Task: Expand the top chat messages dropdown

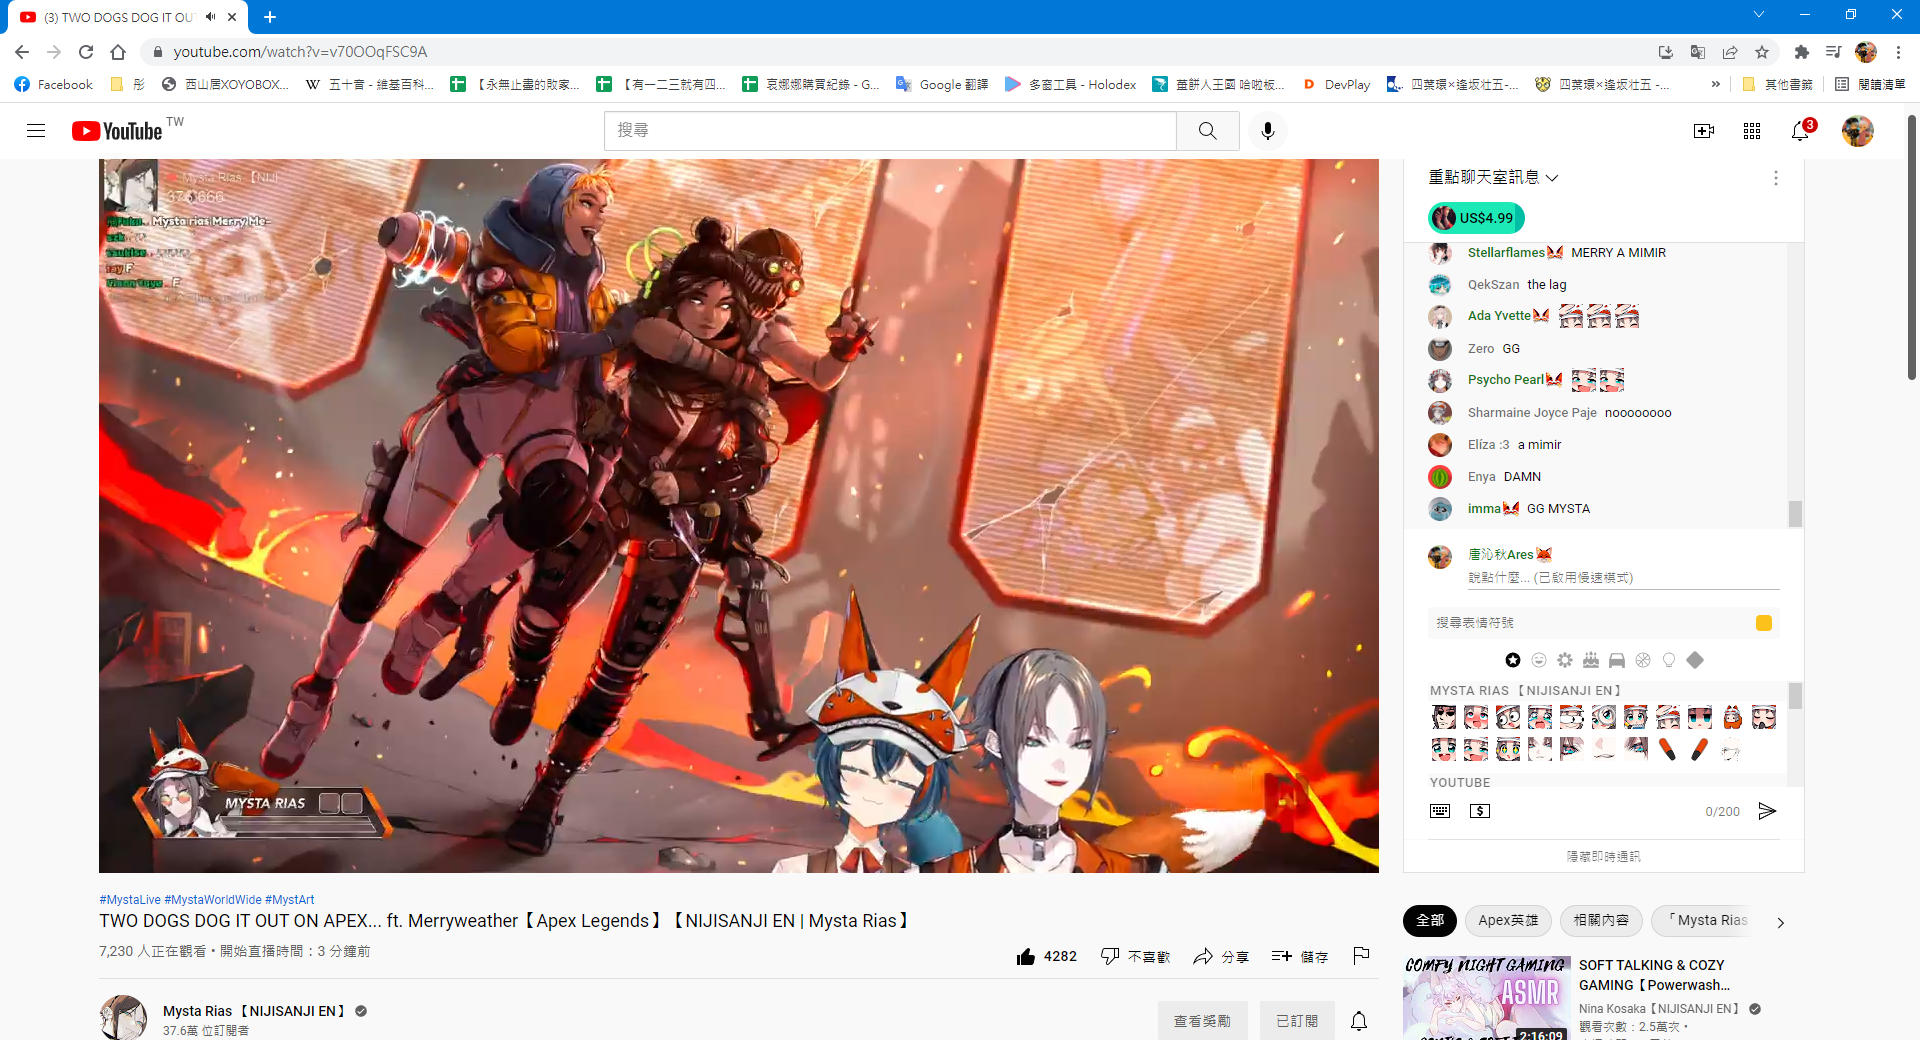Action: tap(1494, 177)
